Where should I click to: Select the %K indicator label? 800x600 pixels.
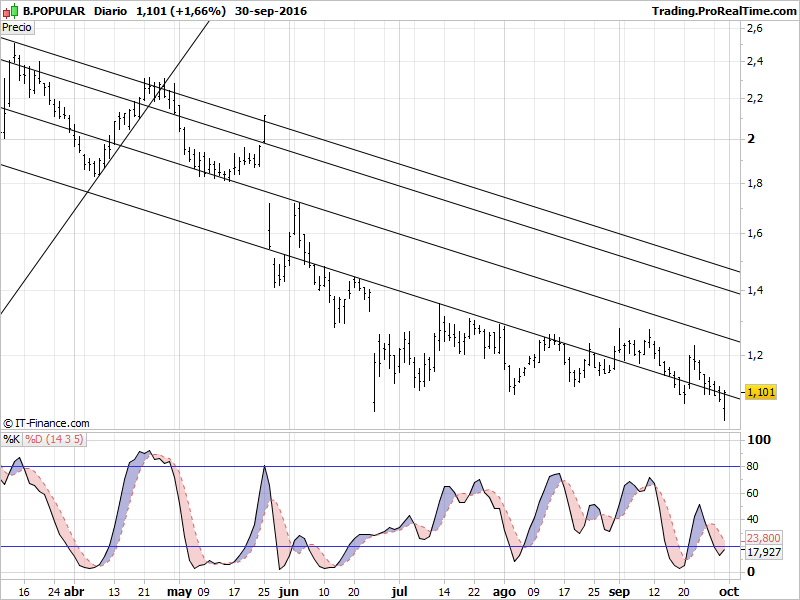coord(12,439)
